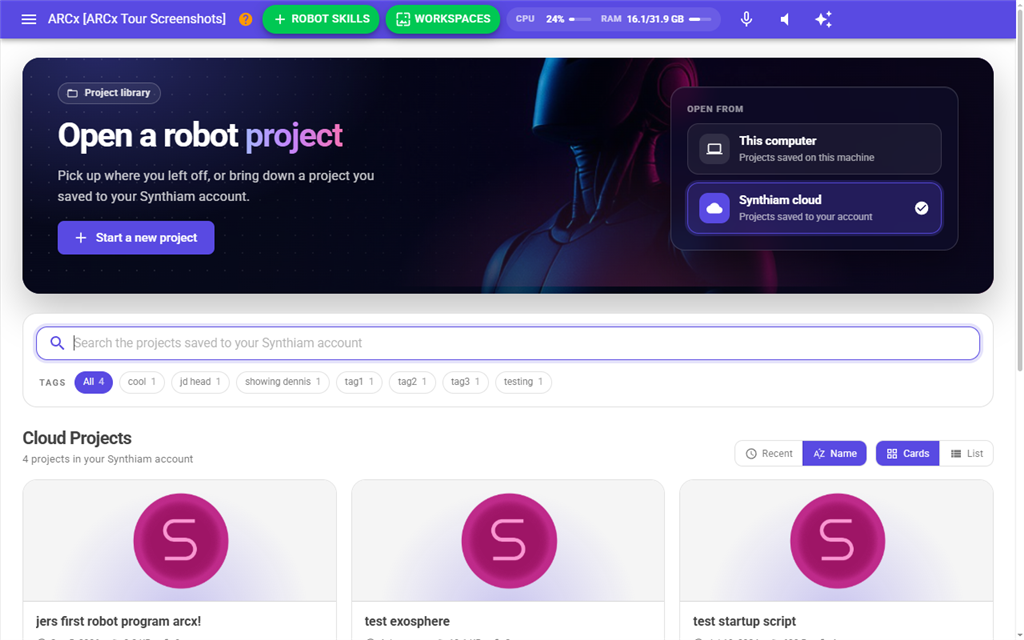Open test startup script project thumbnail
This screenshot has height=640, width=1024.
(837, 541)
